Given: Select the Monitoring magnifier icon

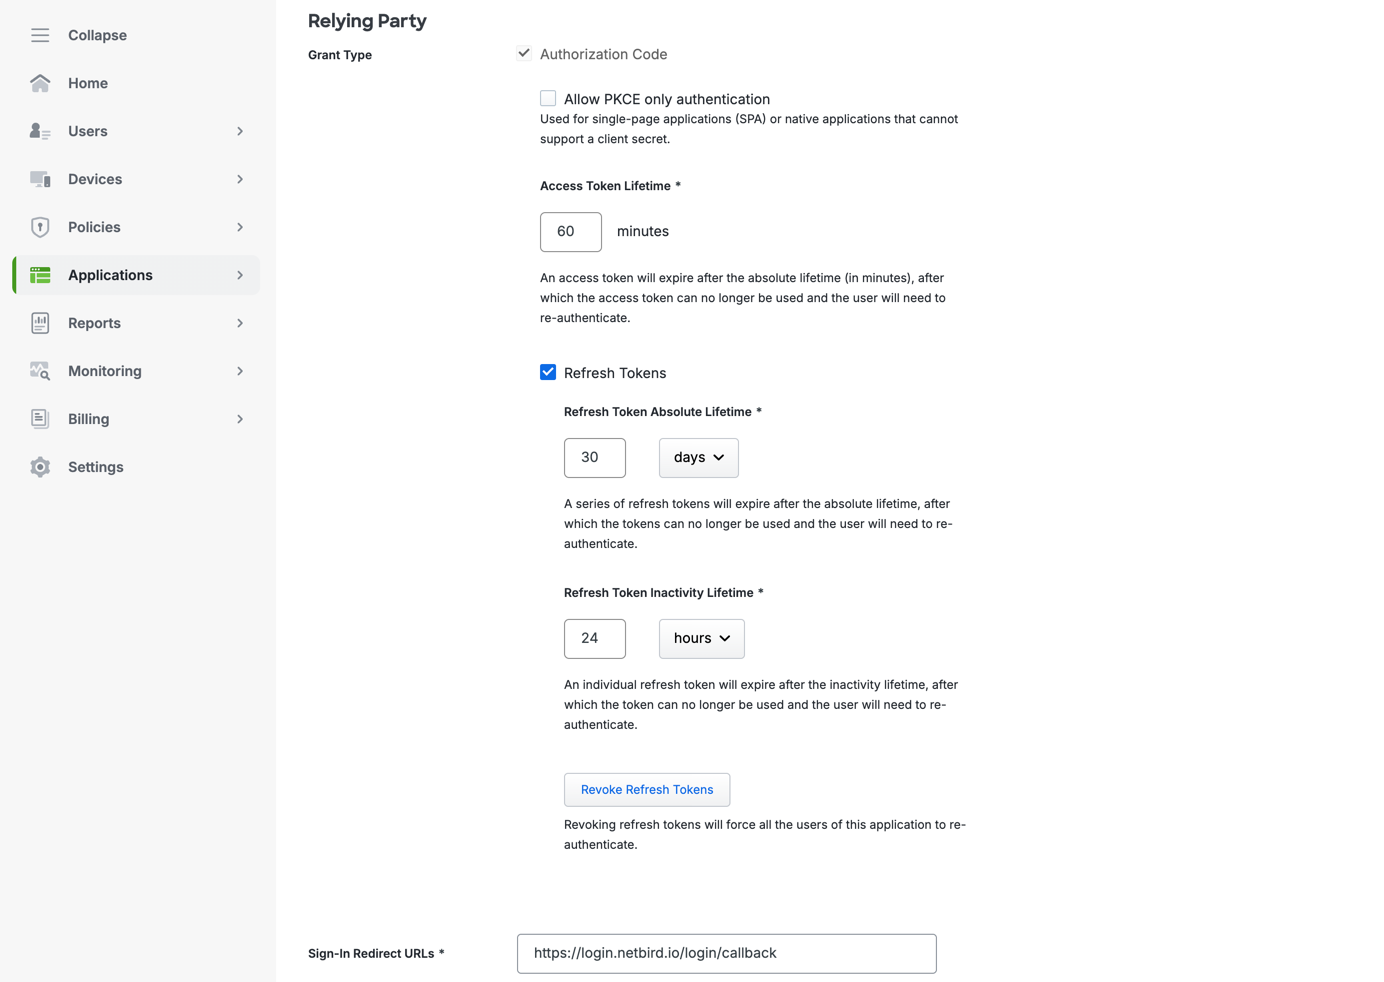Looking at the screenshot, I should tap(40, 371).
